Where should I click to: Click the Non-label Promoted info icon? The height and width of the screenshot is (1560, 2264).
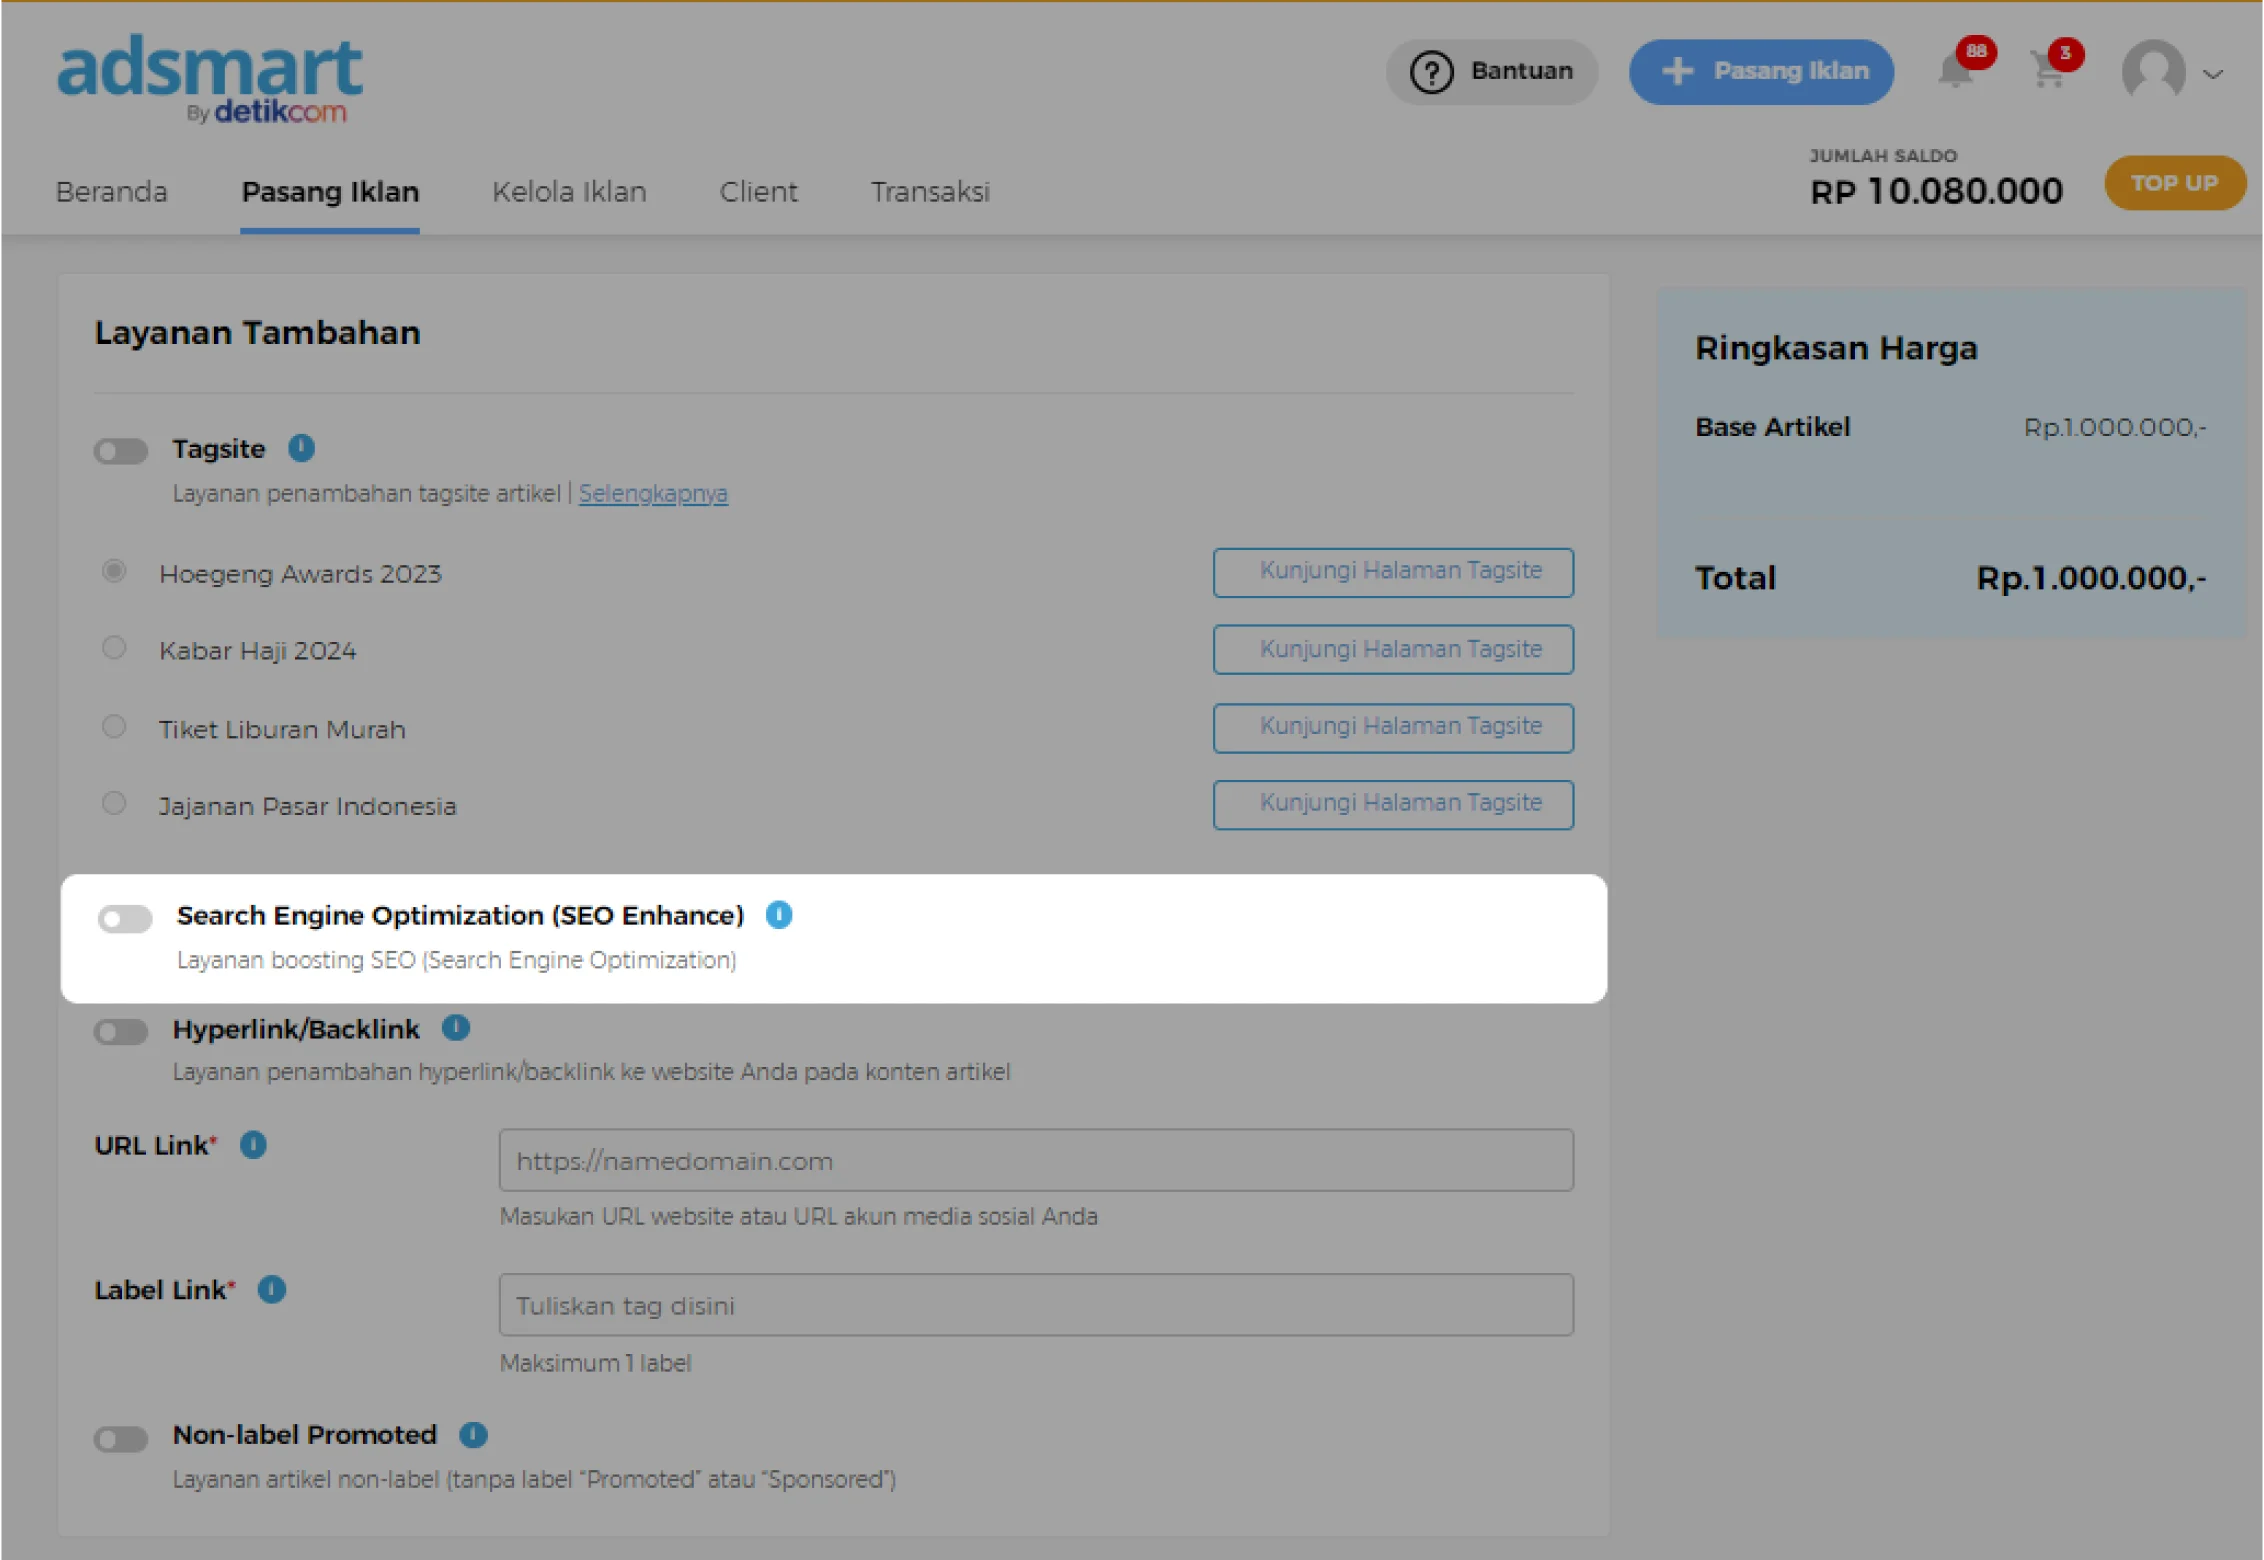(473, 1435)
